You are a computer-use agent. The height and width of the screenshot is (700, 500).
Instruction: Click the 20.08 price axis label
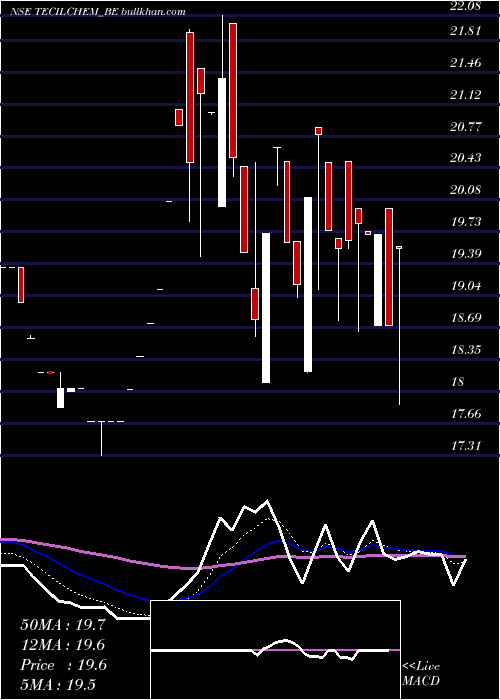465,190
